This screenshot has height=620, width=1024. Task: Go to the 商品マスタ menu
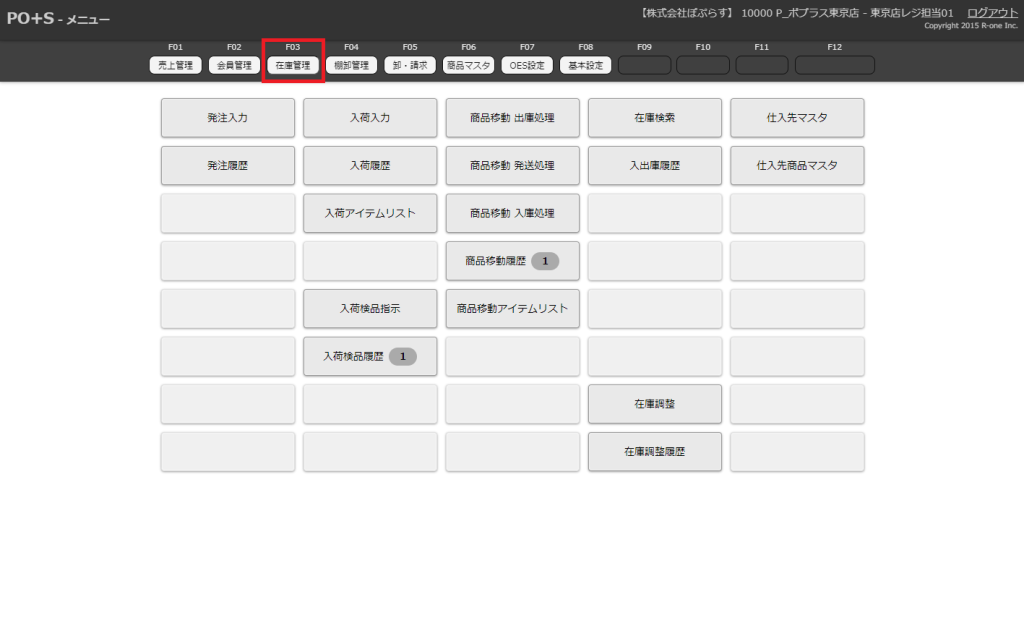click(x=468, y=65)
